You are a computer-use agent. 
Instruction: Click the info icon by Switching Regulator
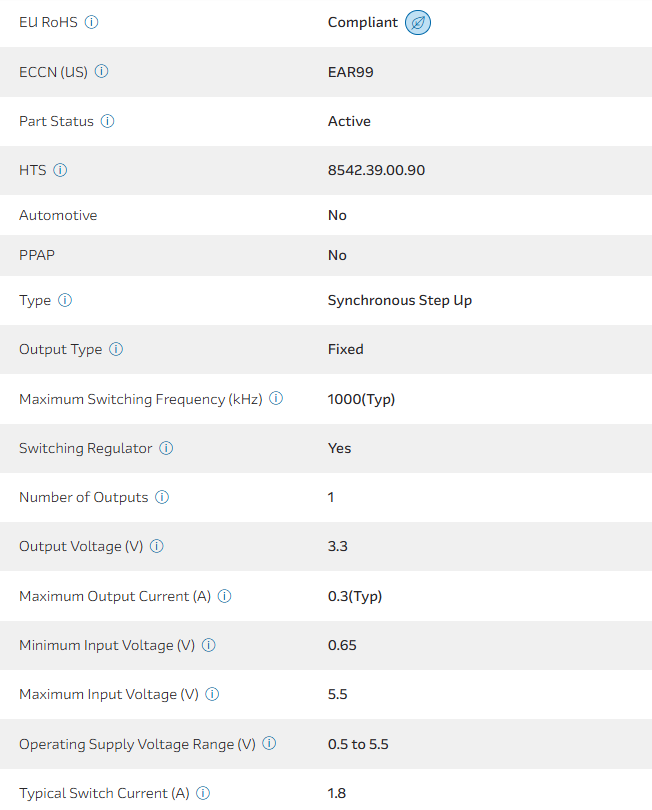(166, 448)
